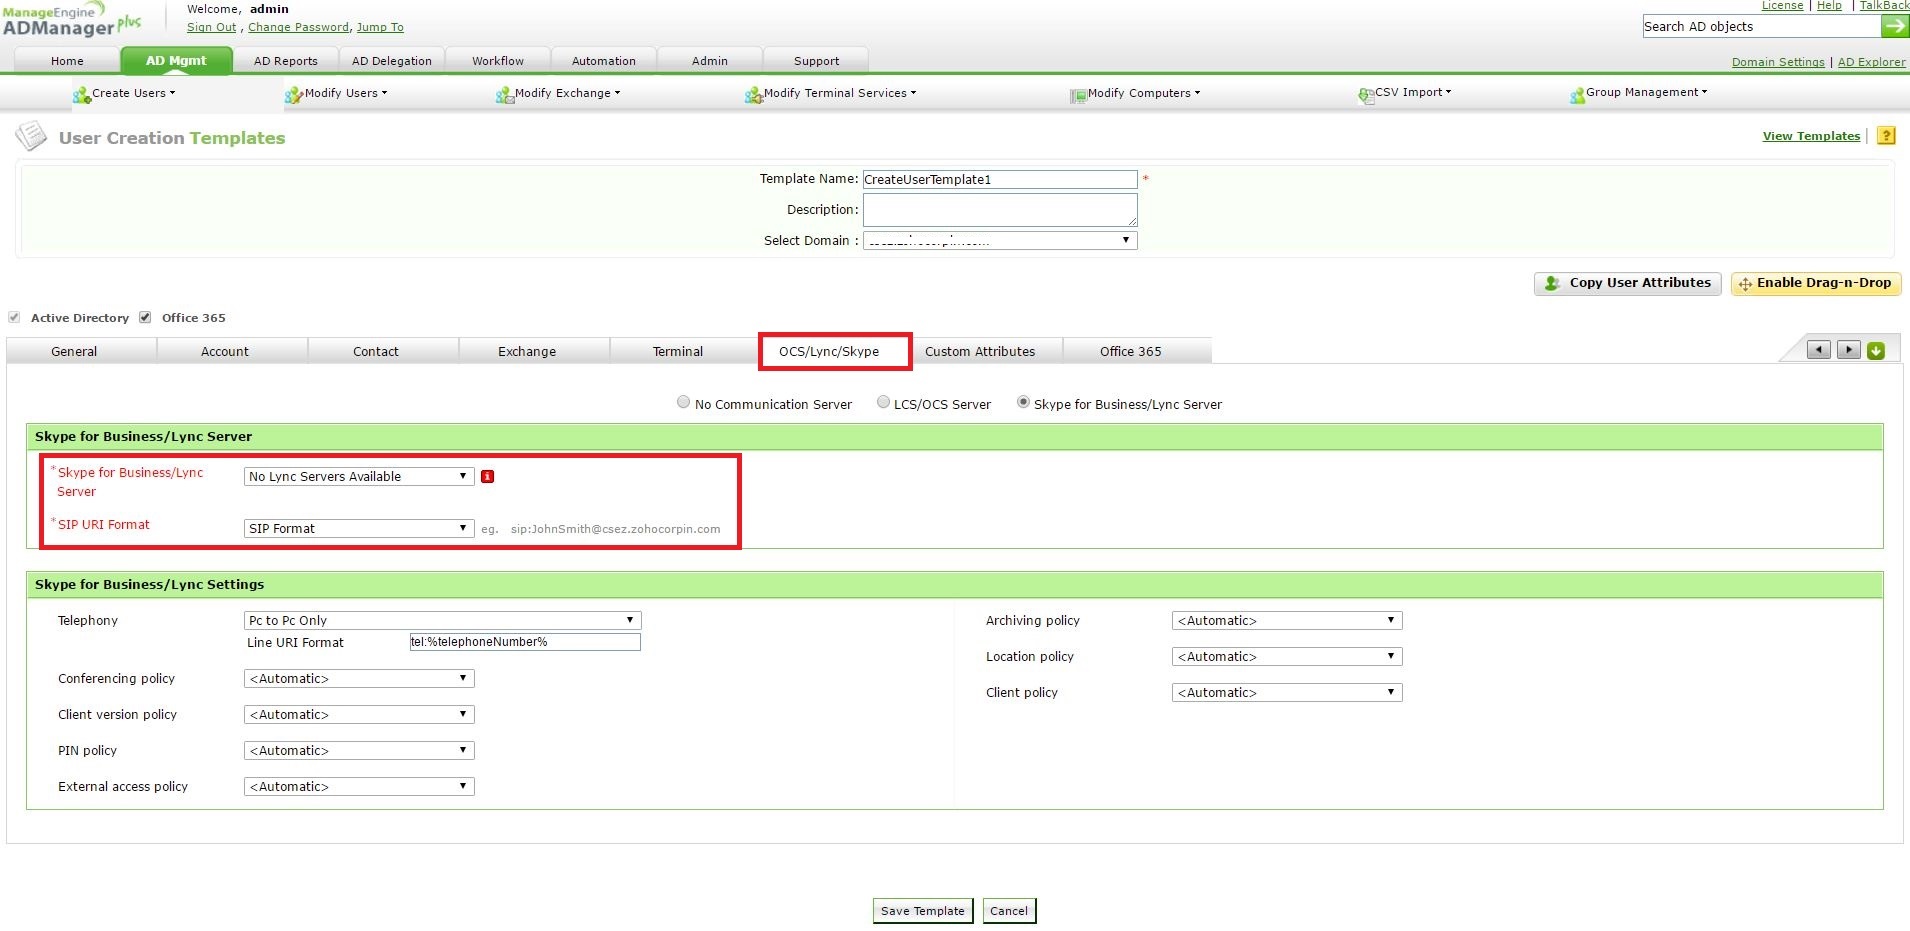Image resolution: width=1910 pixels, height=931 pixels.
Task: Toggle the Office 365 checkbox
Action: tap(145, 317)
